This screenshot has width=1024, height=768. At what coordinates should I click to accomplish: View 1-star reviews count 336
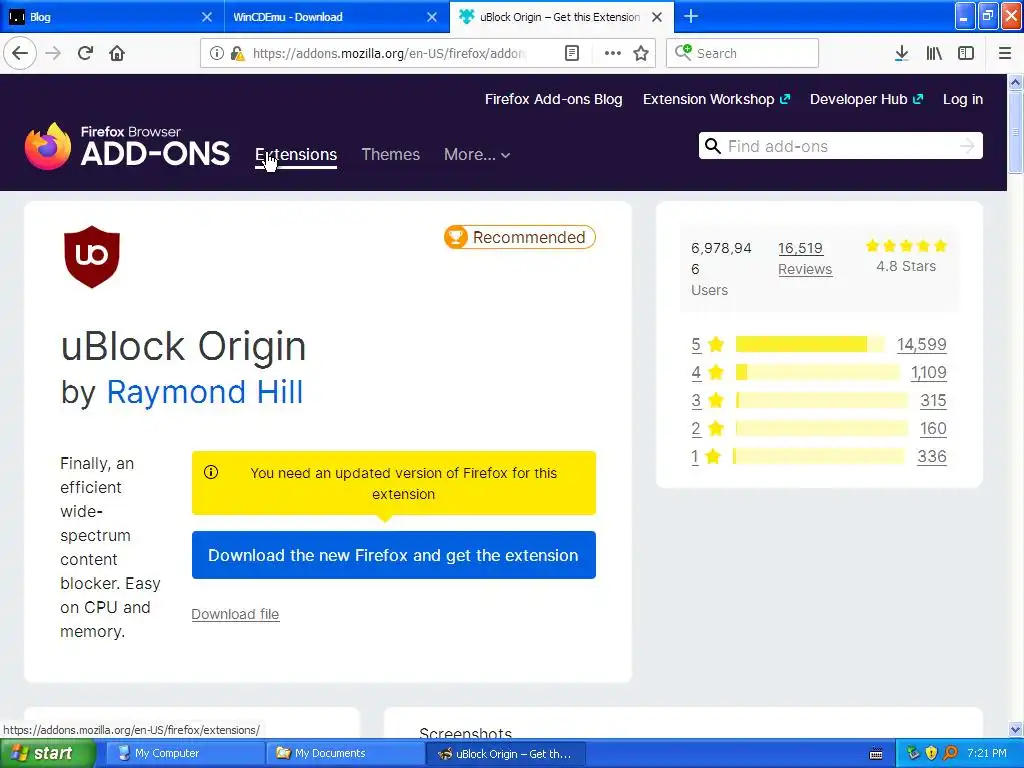(x=932, y=456)
